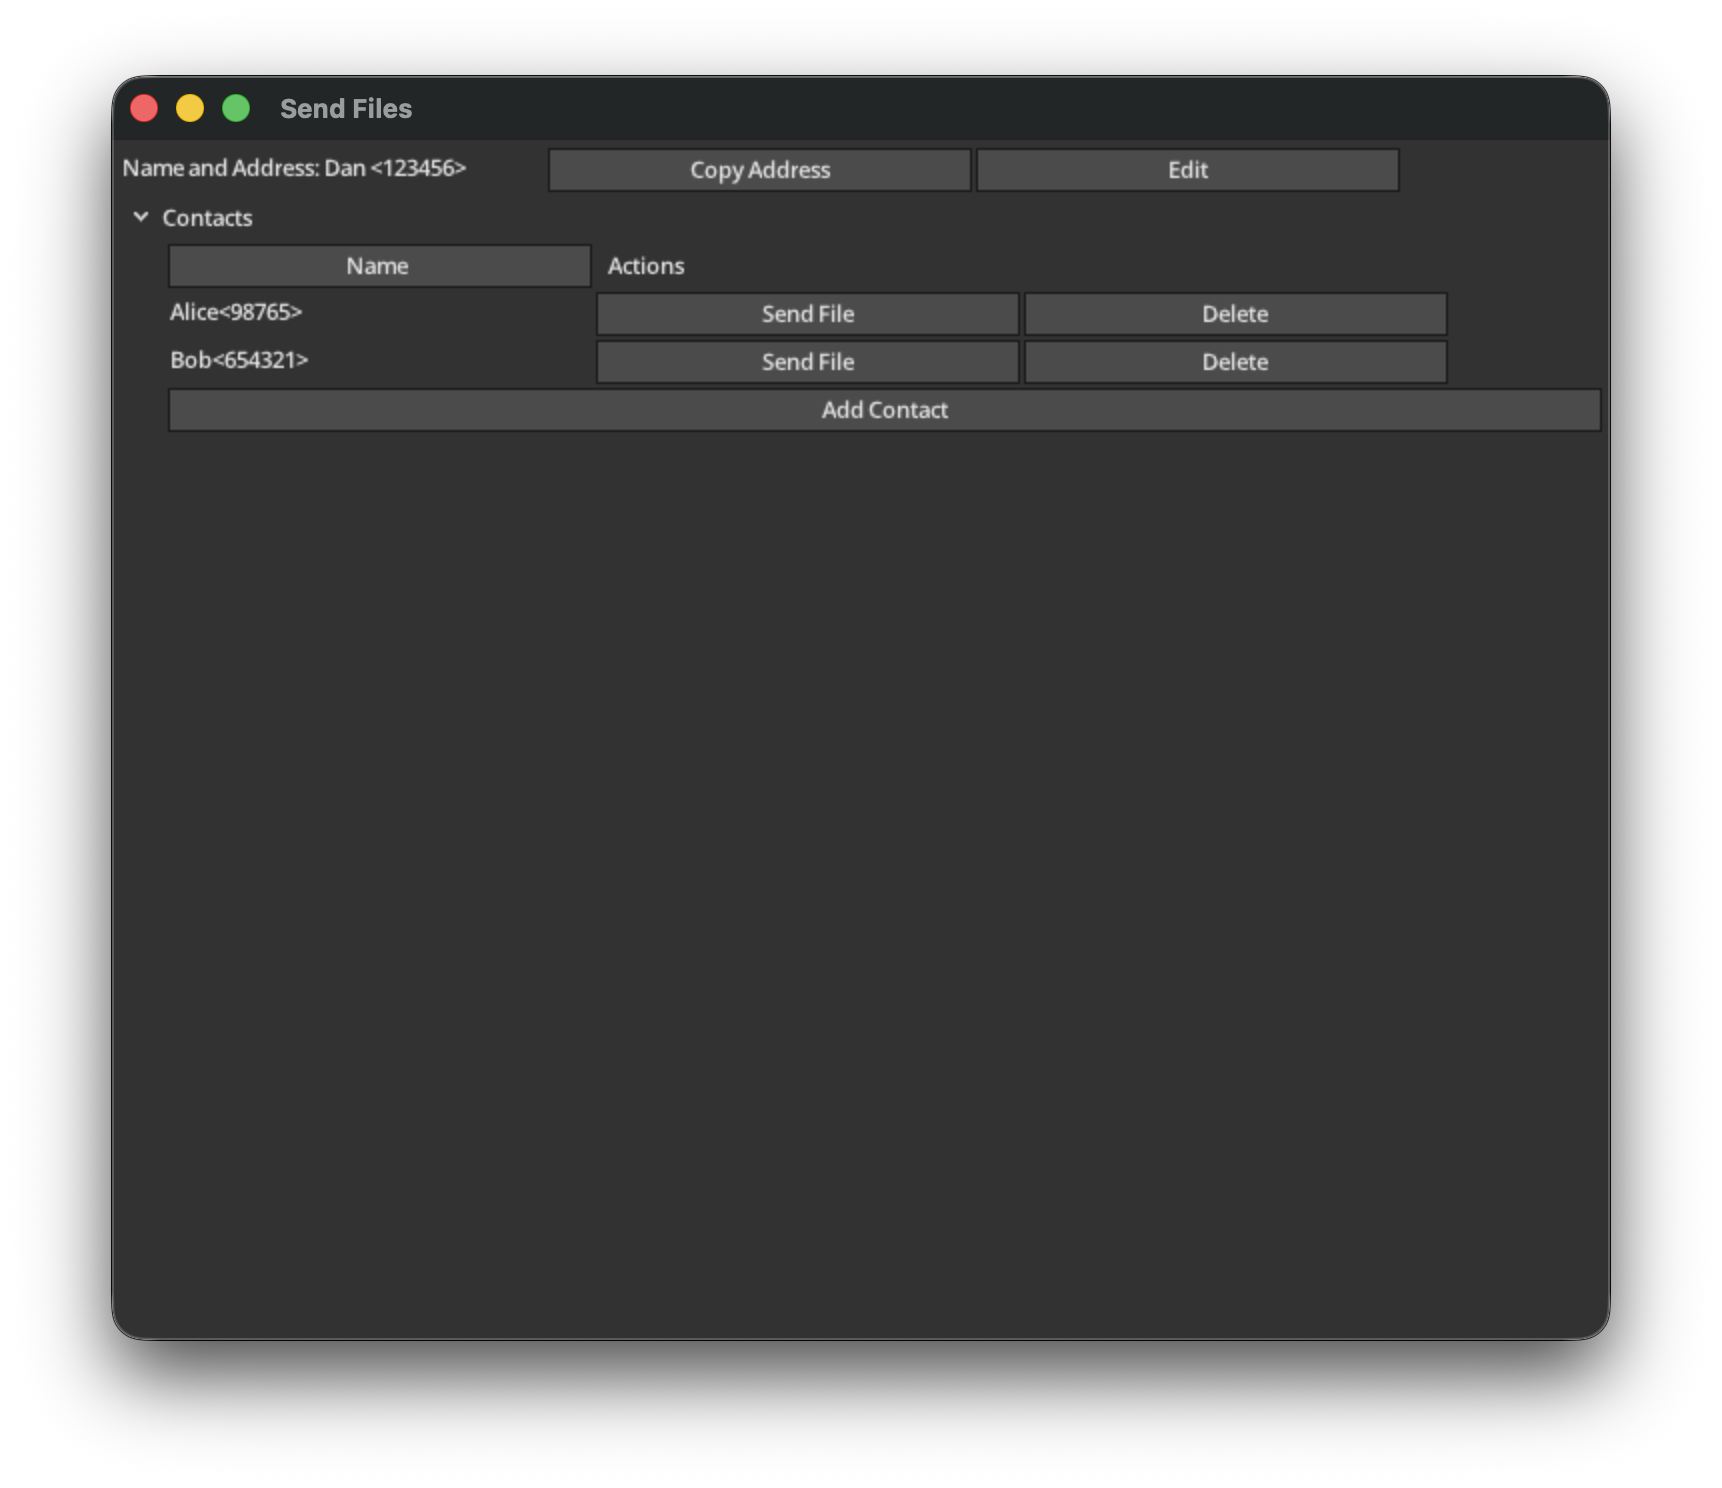The width and height of the screenshot is (1722, 1488).
Task: Send a file to Bob
Action: point(807,362)
